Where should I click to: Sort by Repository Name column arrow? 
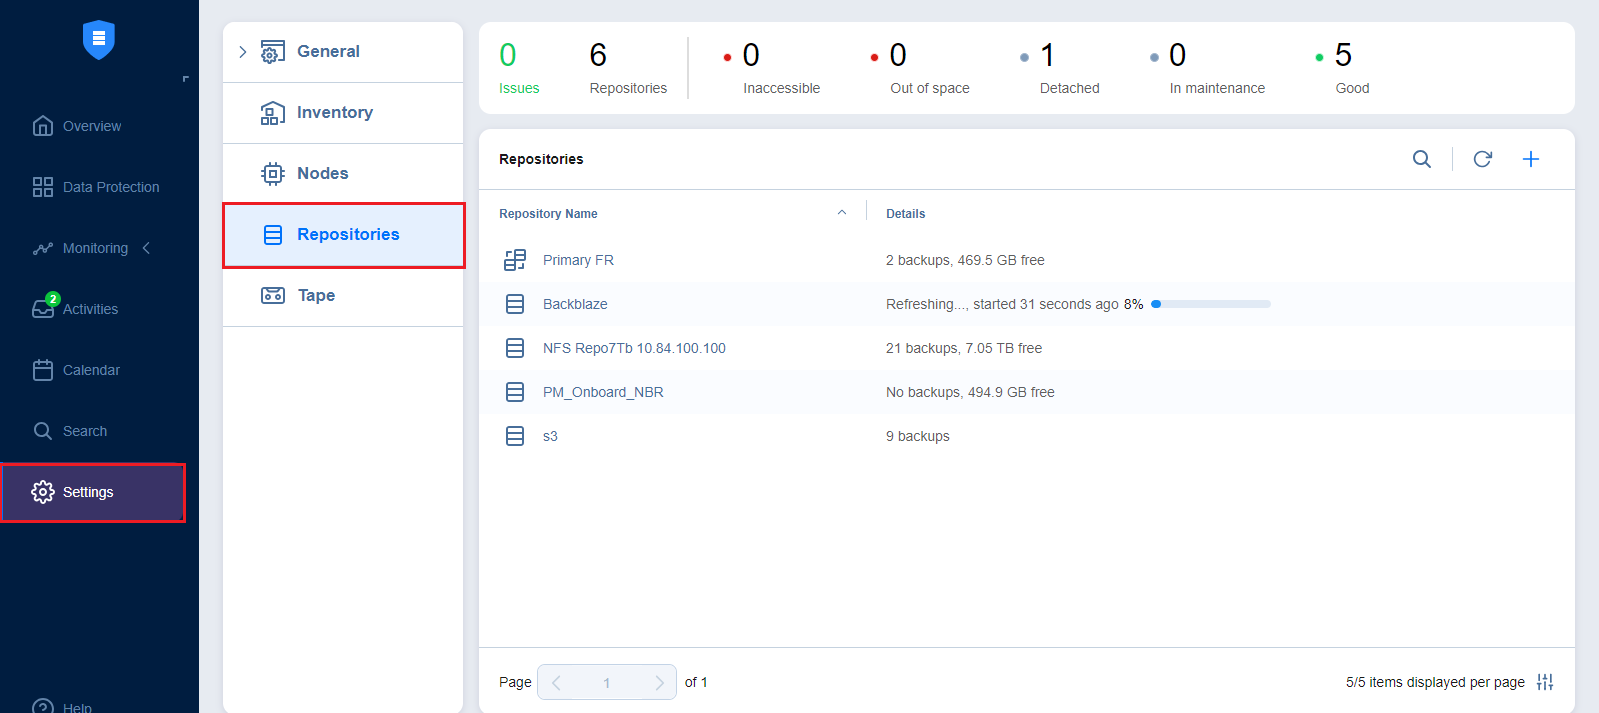click(842, 213)
